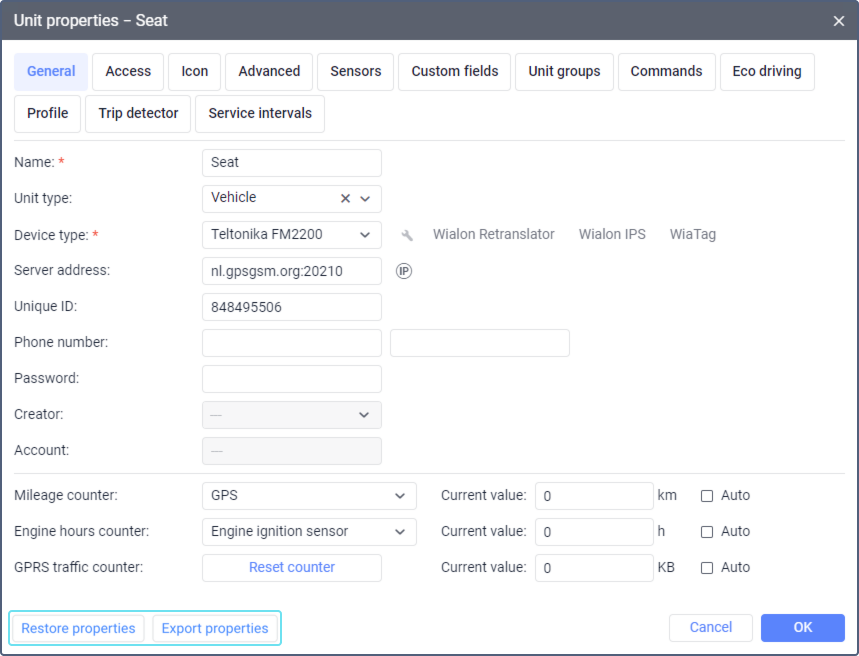Click the IP icon next to Server address
The height and width of the screenshot is (656, 859).
[404, 271]
